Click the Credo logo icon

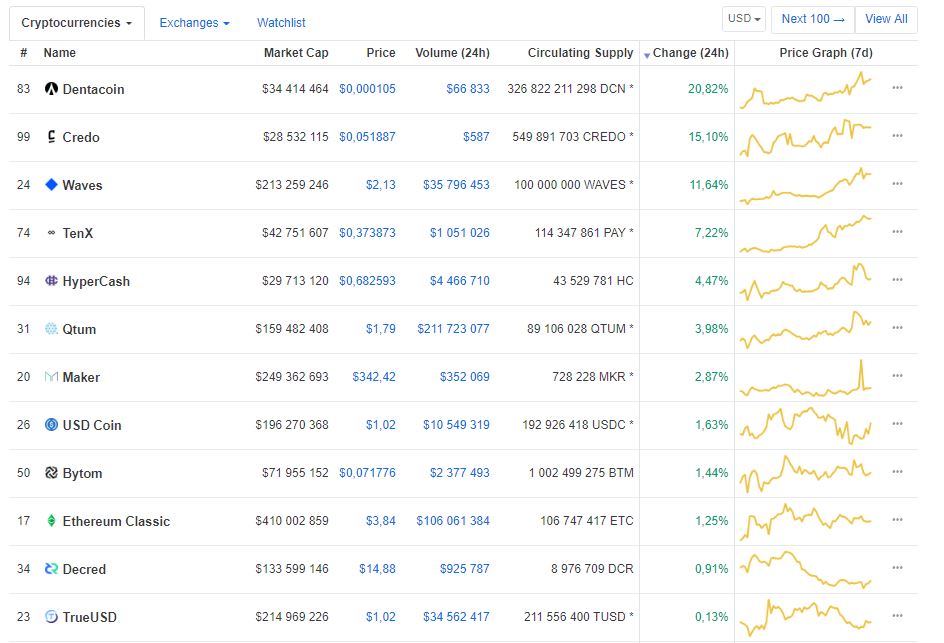51,137
